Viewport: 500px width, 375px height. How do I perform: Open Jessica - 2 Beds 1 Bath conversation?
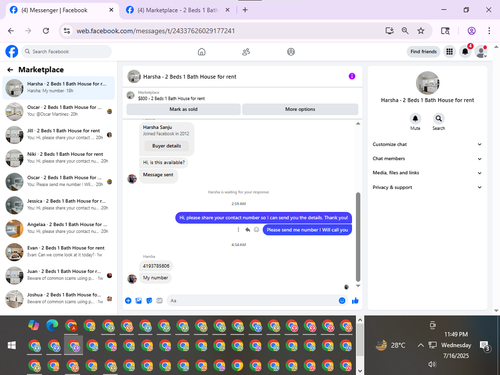(x=59, y=205)
